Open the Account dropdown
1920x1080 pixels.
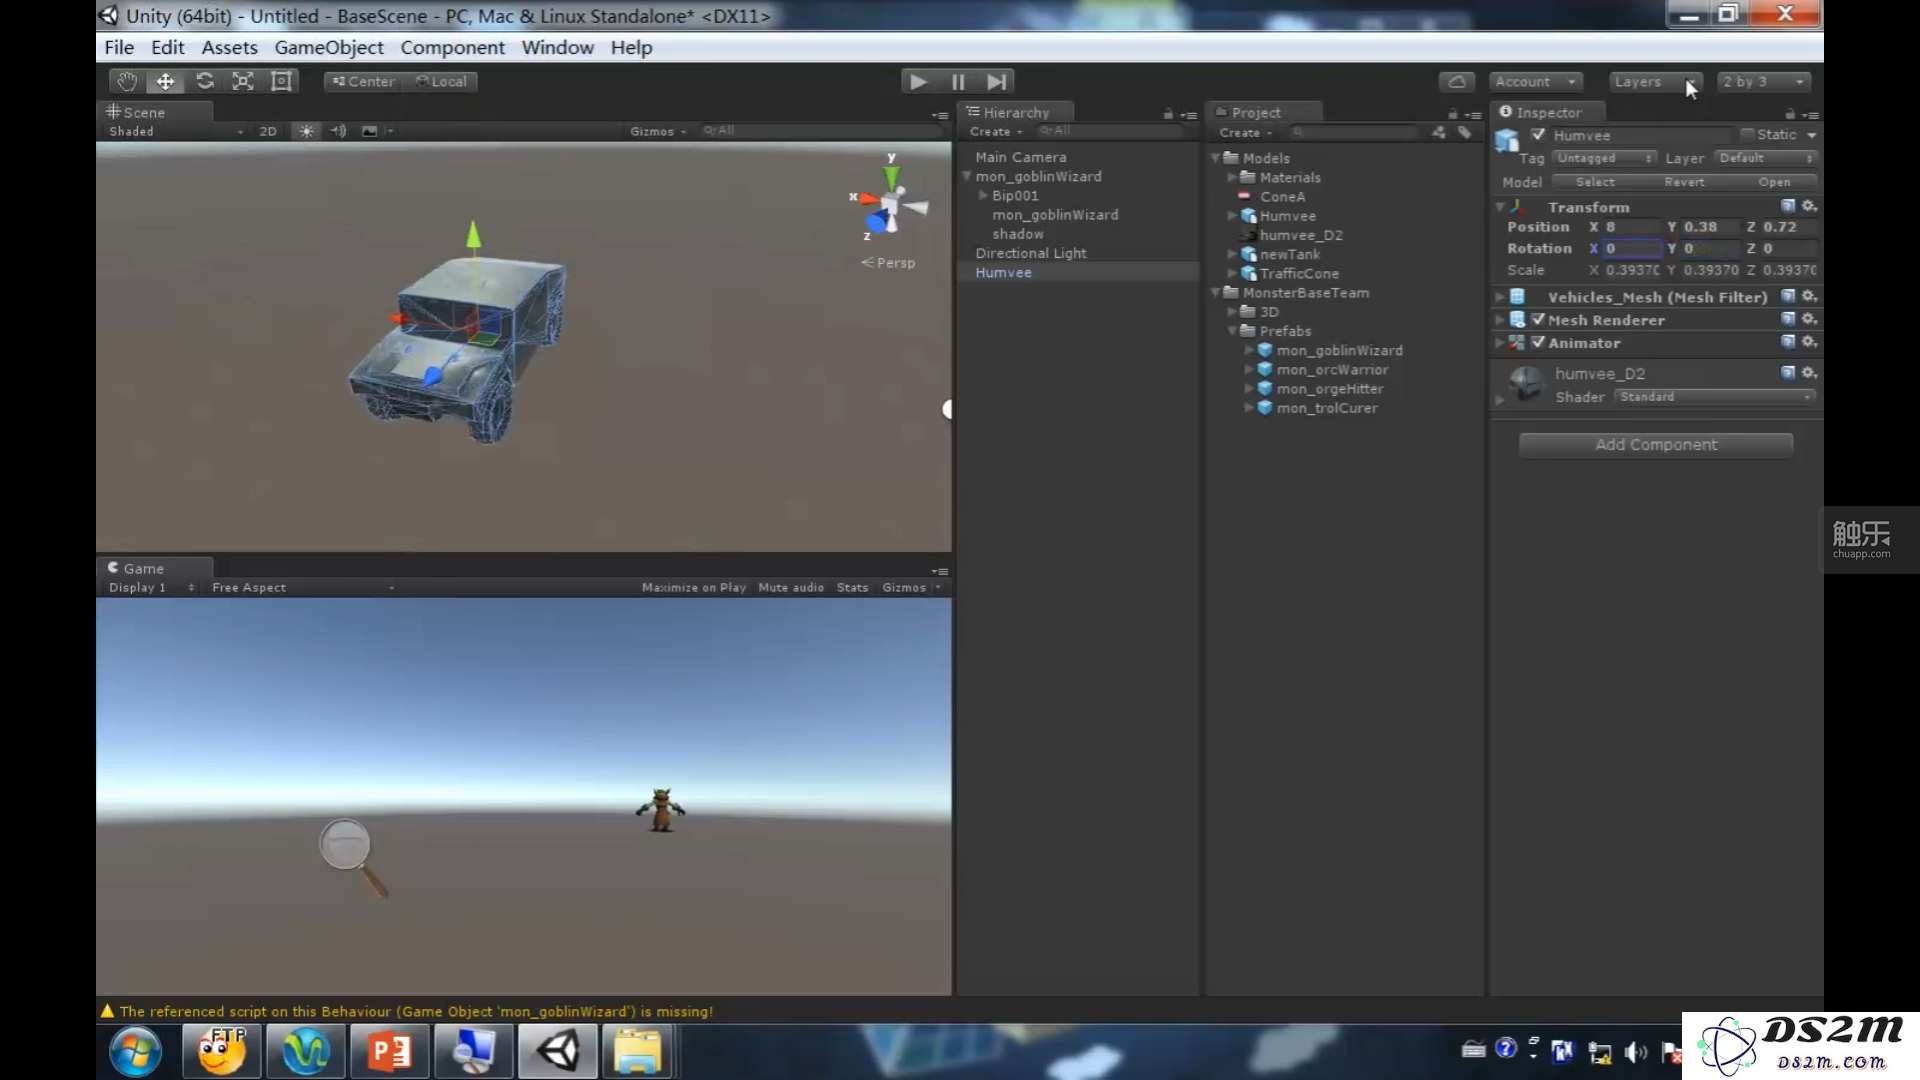tap(1536, 82)
